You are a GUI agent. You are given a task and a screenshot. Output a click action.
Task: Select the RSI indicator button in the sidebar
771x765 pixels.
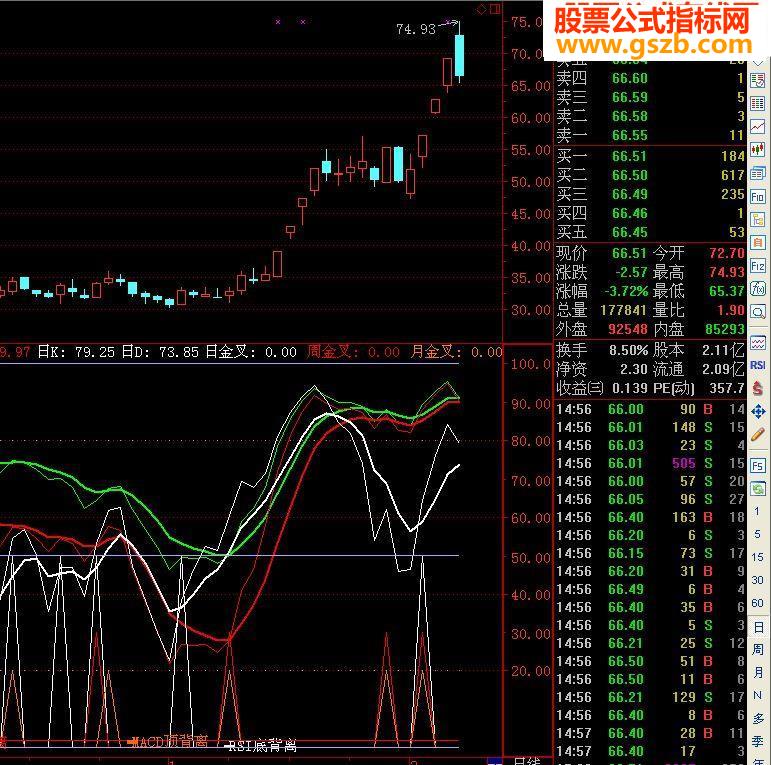tap(758, 365)
